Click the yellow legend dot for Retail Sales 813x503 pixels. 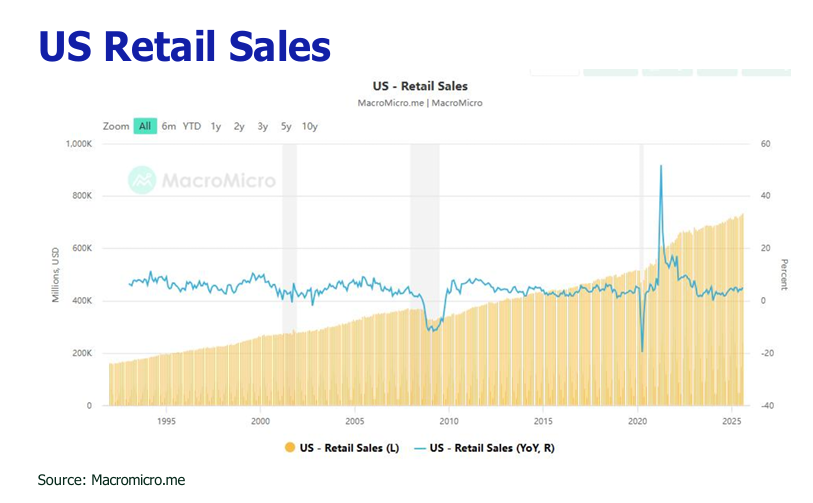pos(291,448)
